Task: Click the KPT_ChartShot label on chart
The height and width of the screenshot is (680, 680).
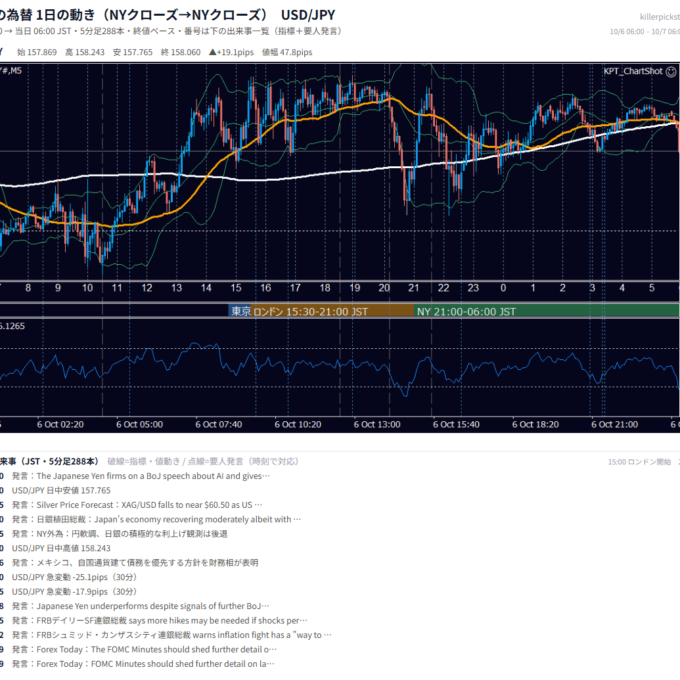Action: tap(633, 72)
